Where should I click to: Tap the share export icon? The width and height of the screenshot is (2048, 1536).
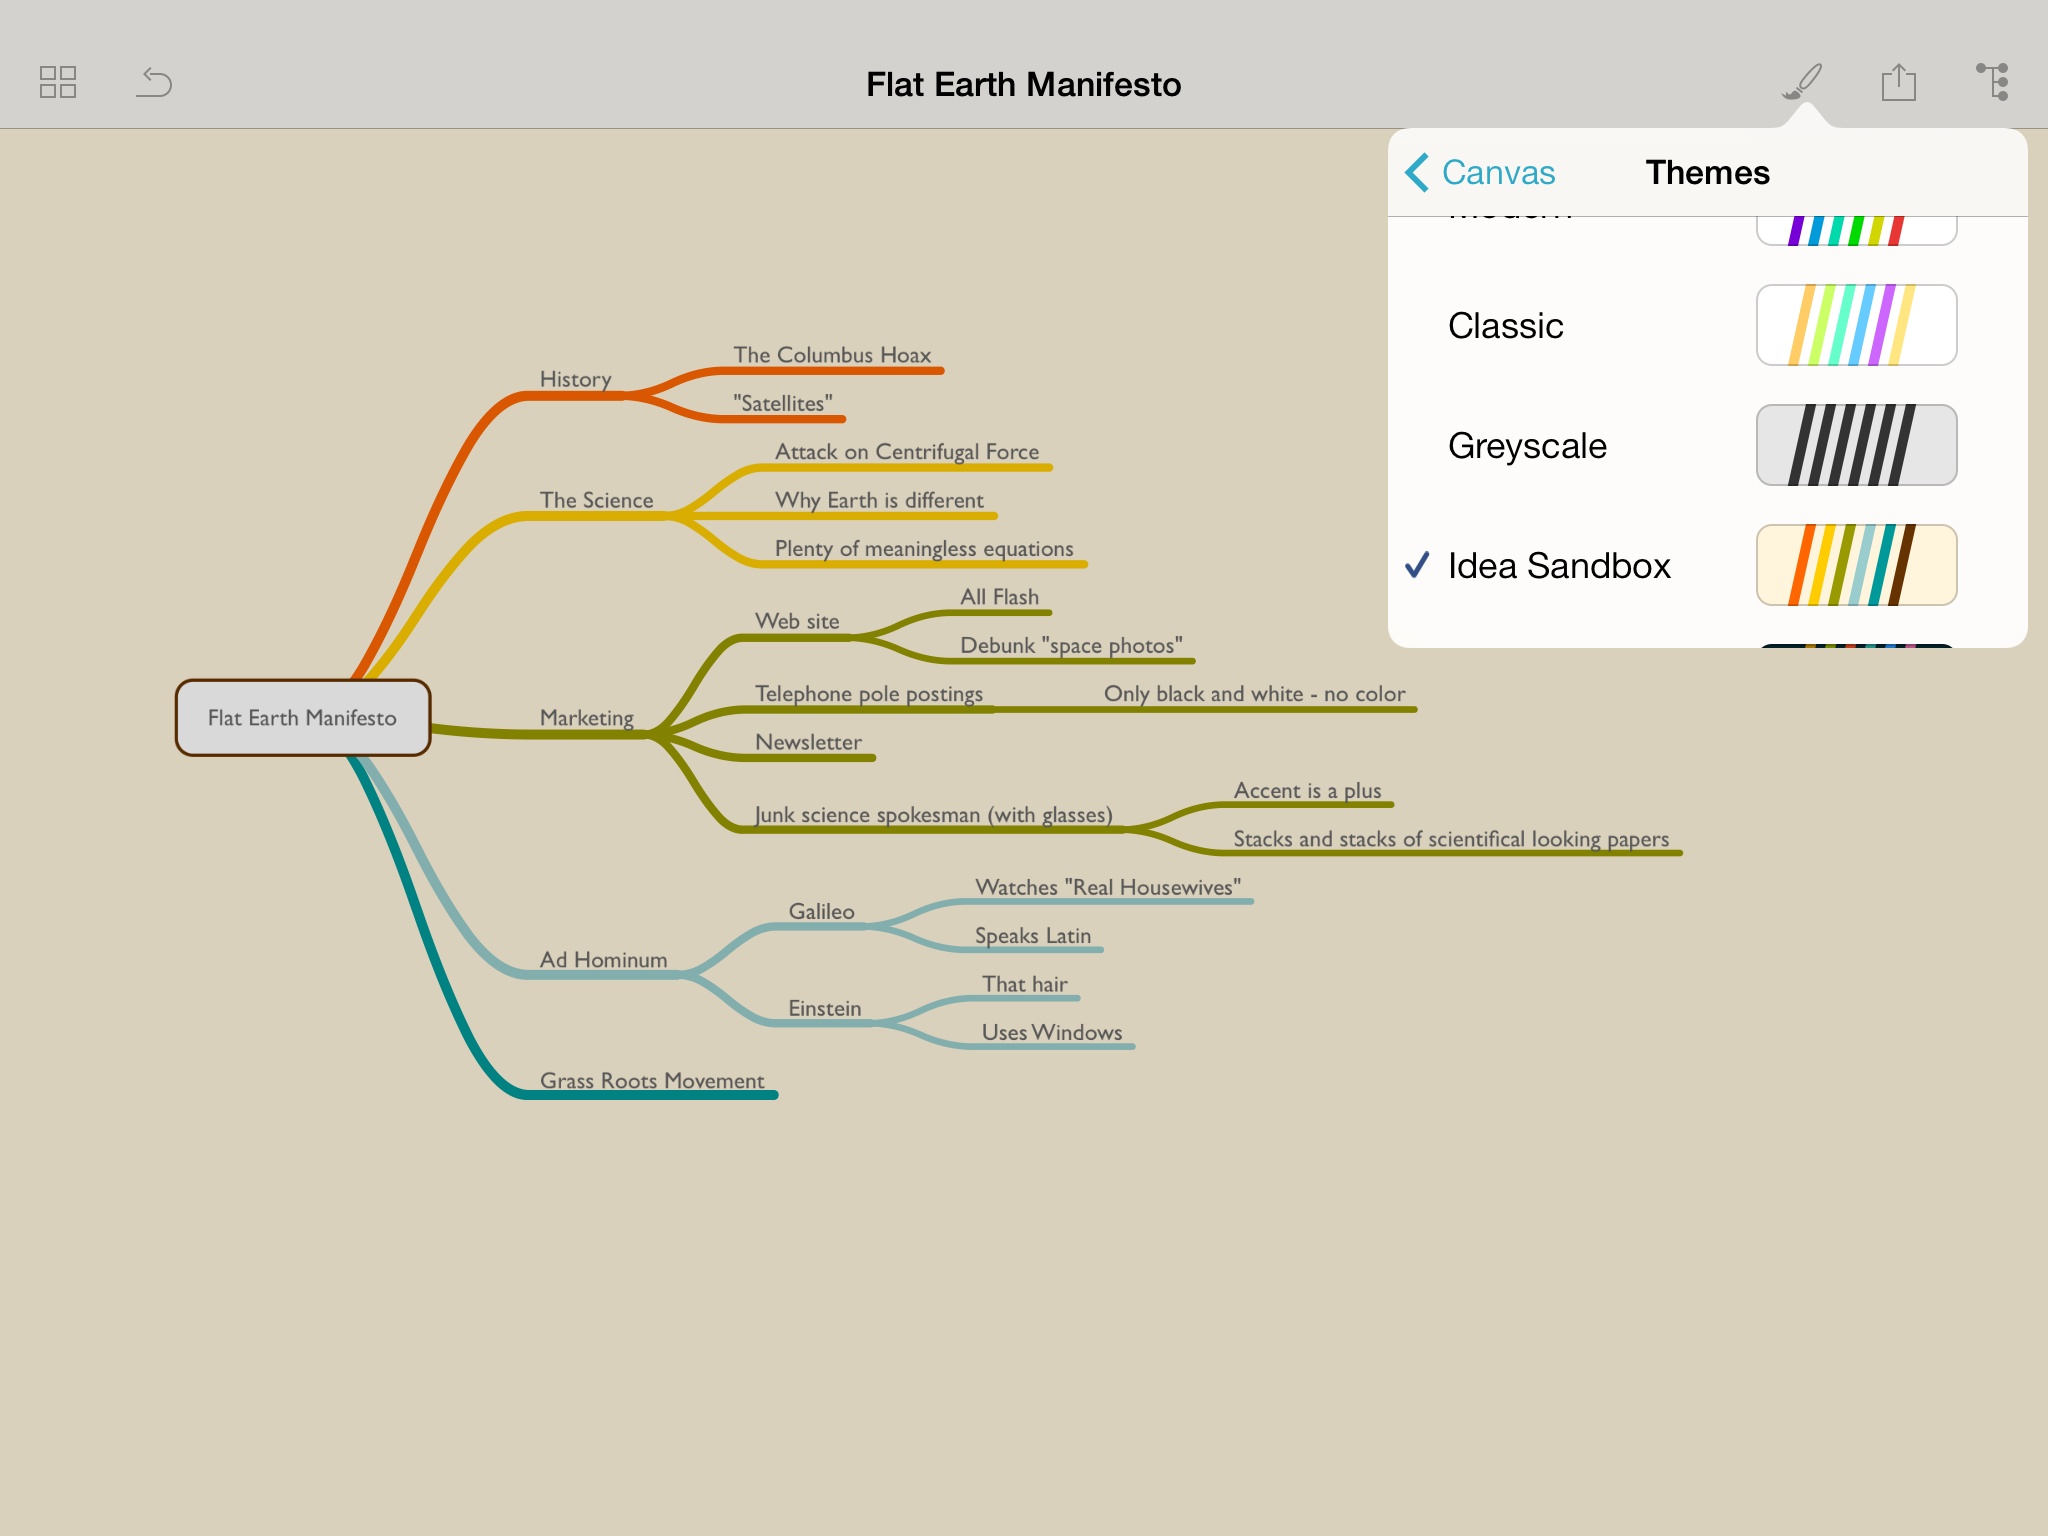[x=1898, y=82]
